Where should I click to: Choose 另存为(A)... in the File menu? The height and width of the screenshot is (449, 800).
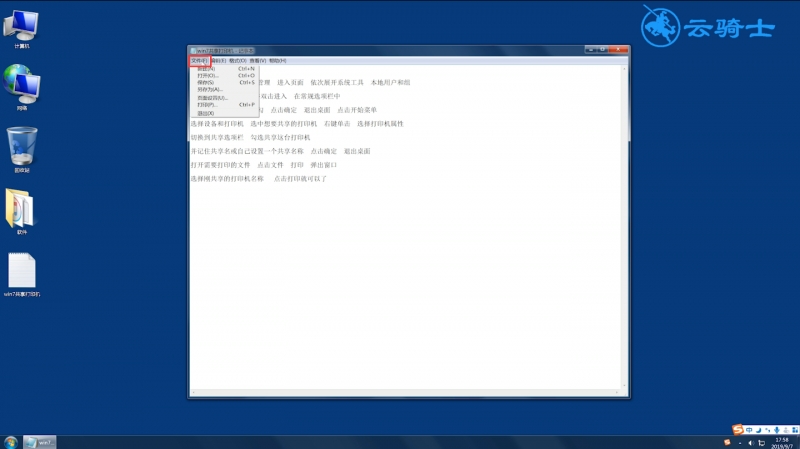pyautogui.click(x=224, y=89)
